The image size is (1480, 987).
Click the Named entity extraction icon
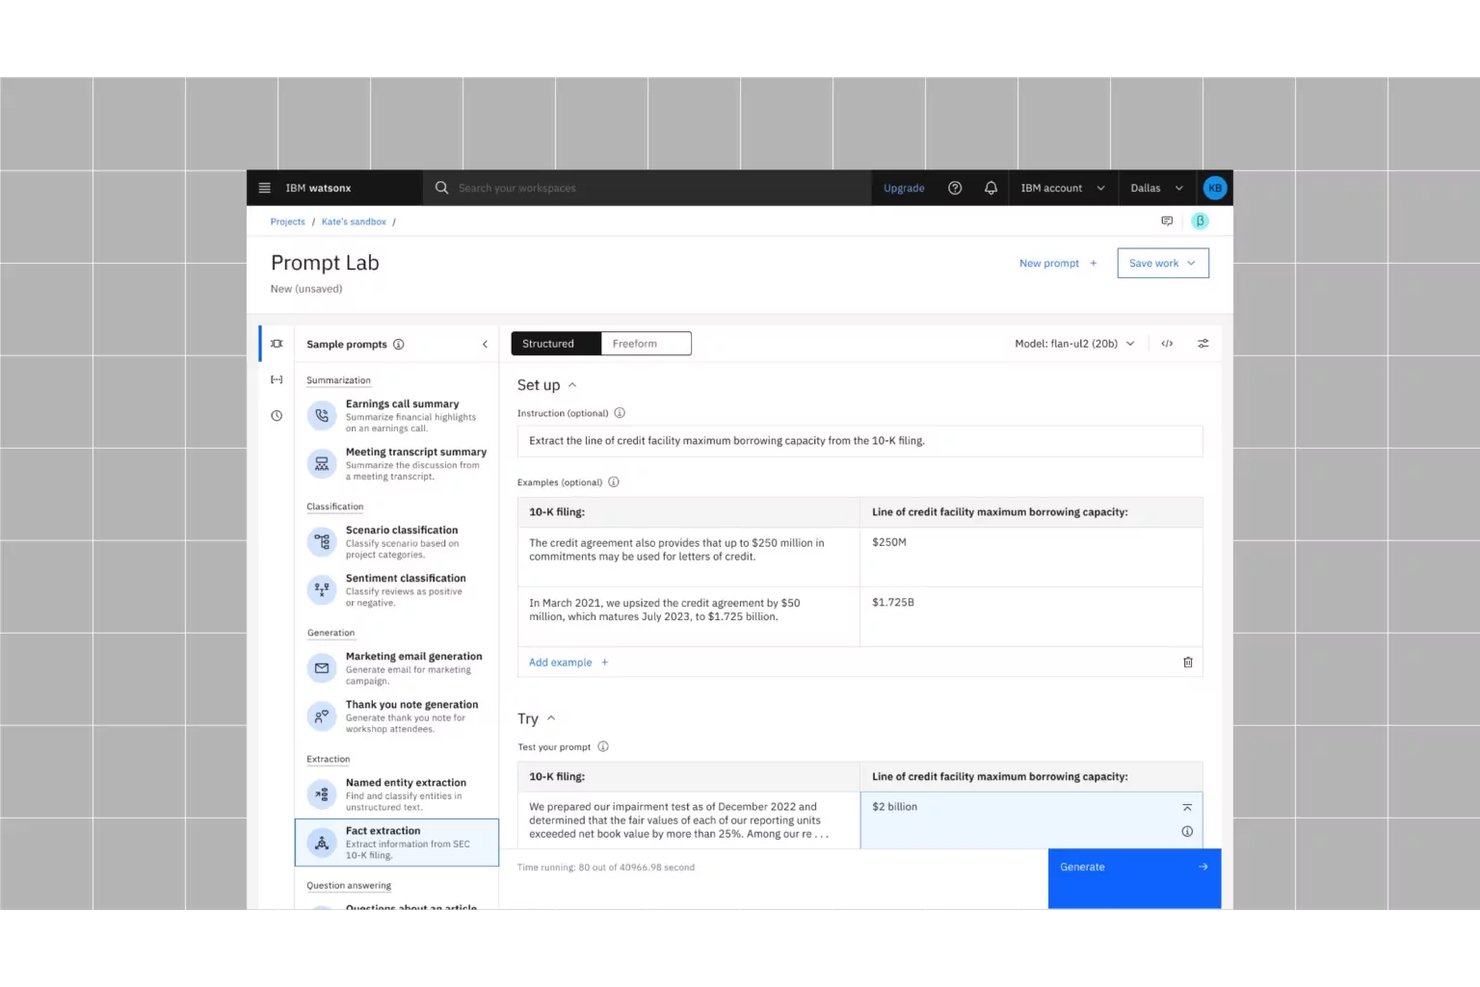coord(322,794)
